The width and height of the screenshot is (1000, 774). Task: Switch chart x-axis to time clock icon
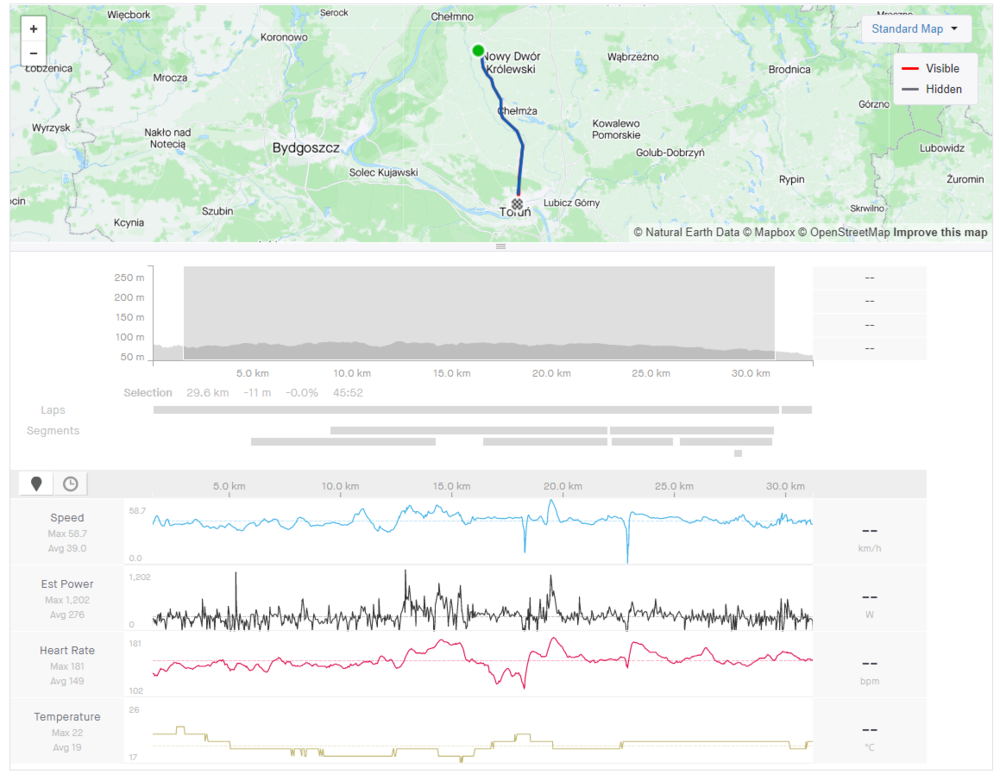tap(71, 484)
